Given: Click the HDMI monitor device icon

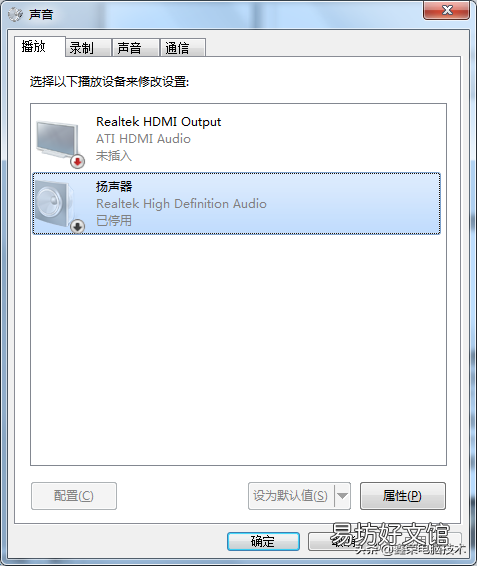Looking at the screenshot, I should point(58,141).
